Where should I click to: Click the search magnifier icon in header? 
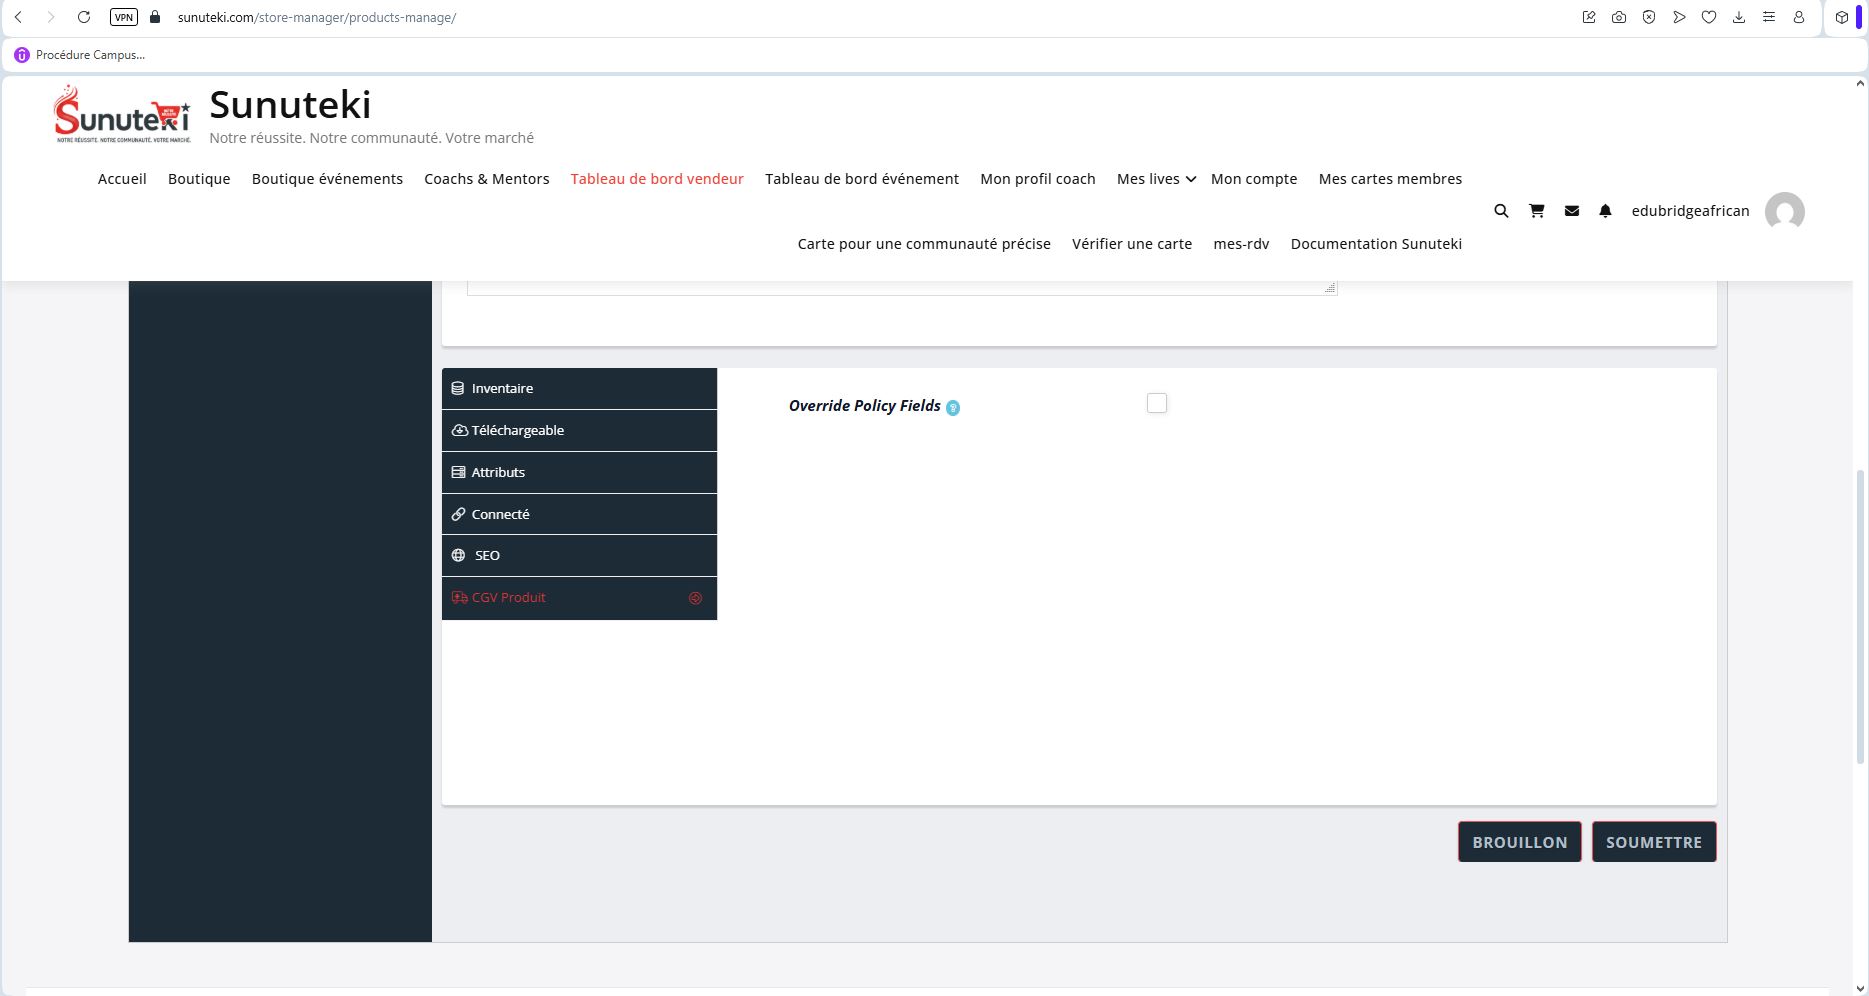[1501, 211]
